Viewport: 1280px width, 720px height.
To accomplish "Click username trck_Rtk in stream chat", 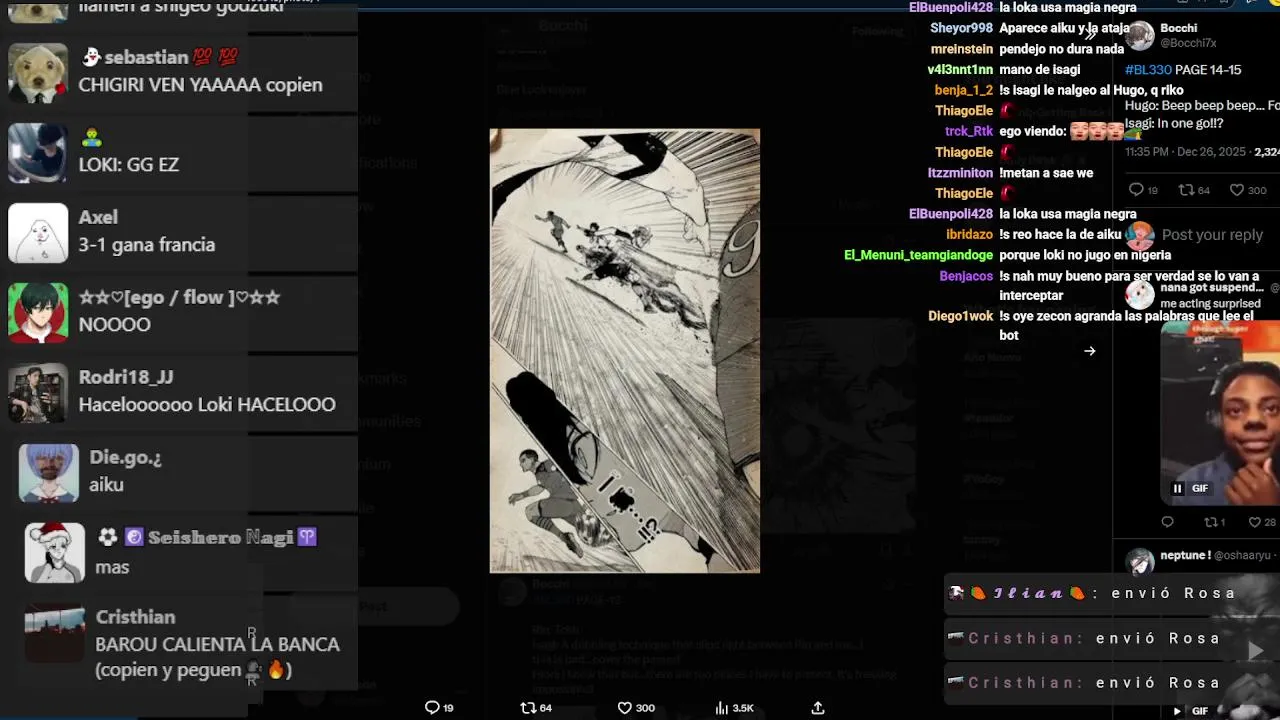I will coord(969,132).
